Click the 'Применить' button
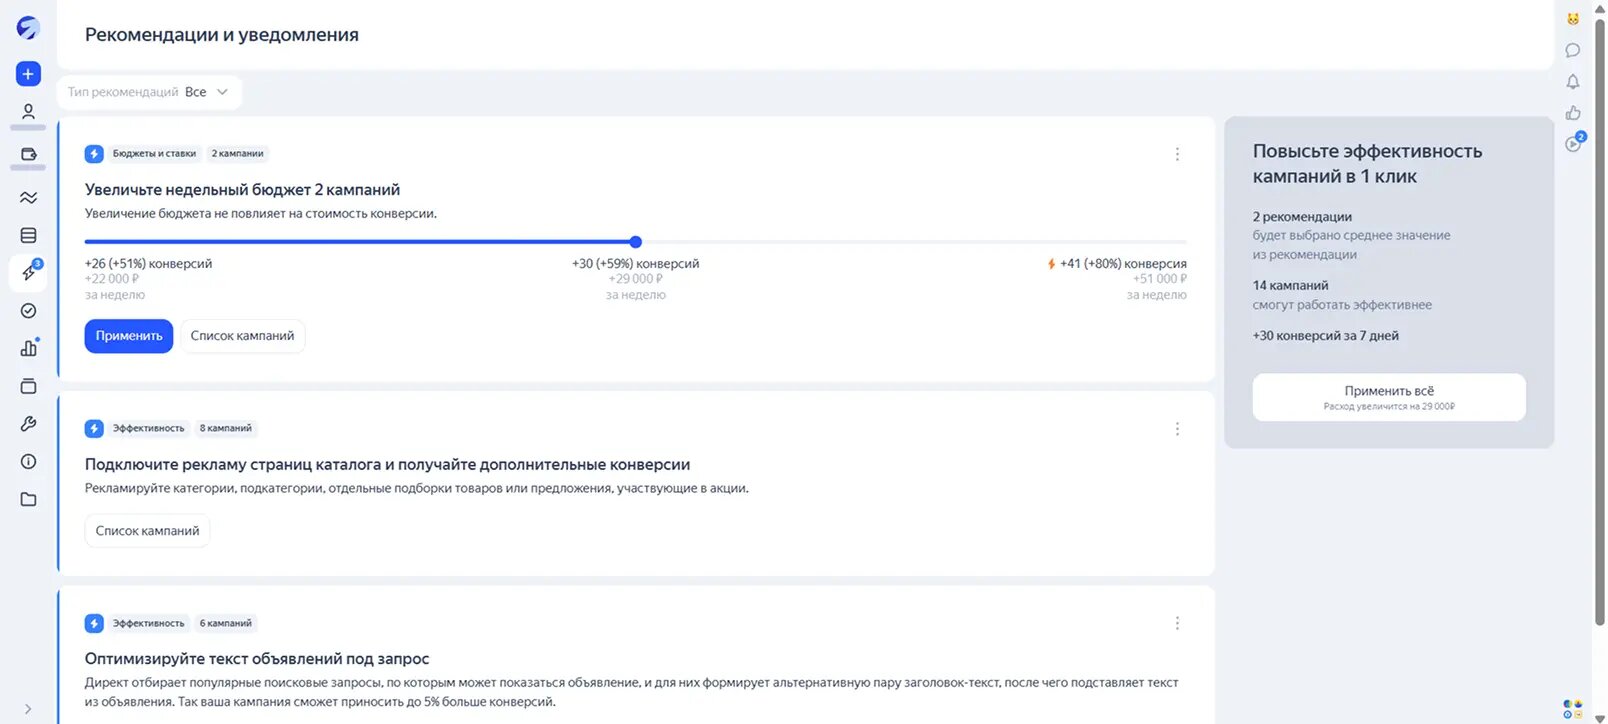1608x724 pixels. click(129, 336)
